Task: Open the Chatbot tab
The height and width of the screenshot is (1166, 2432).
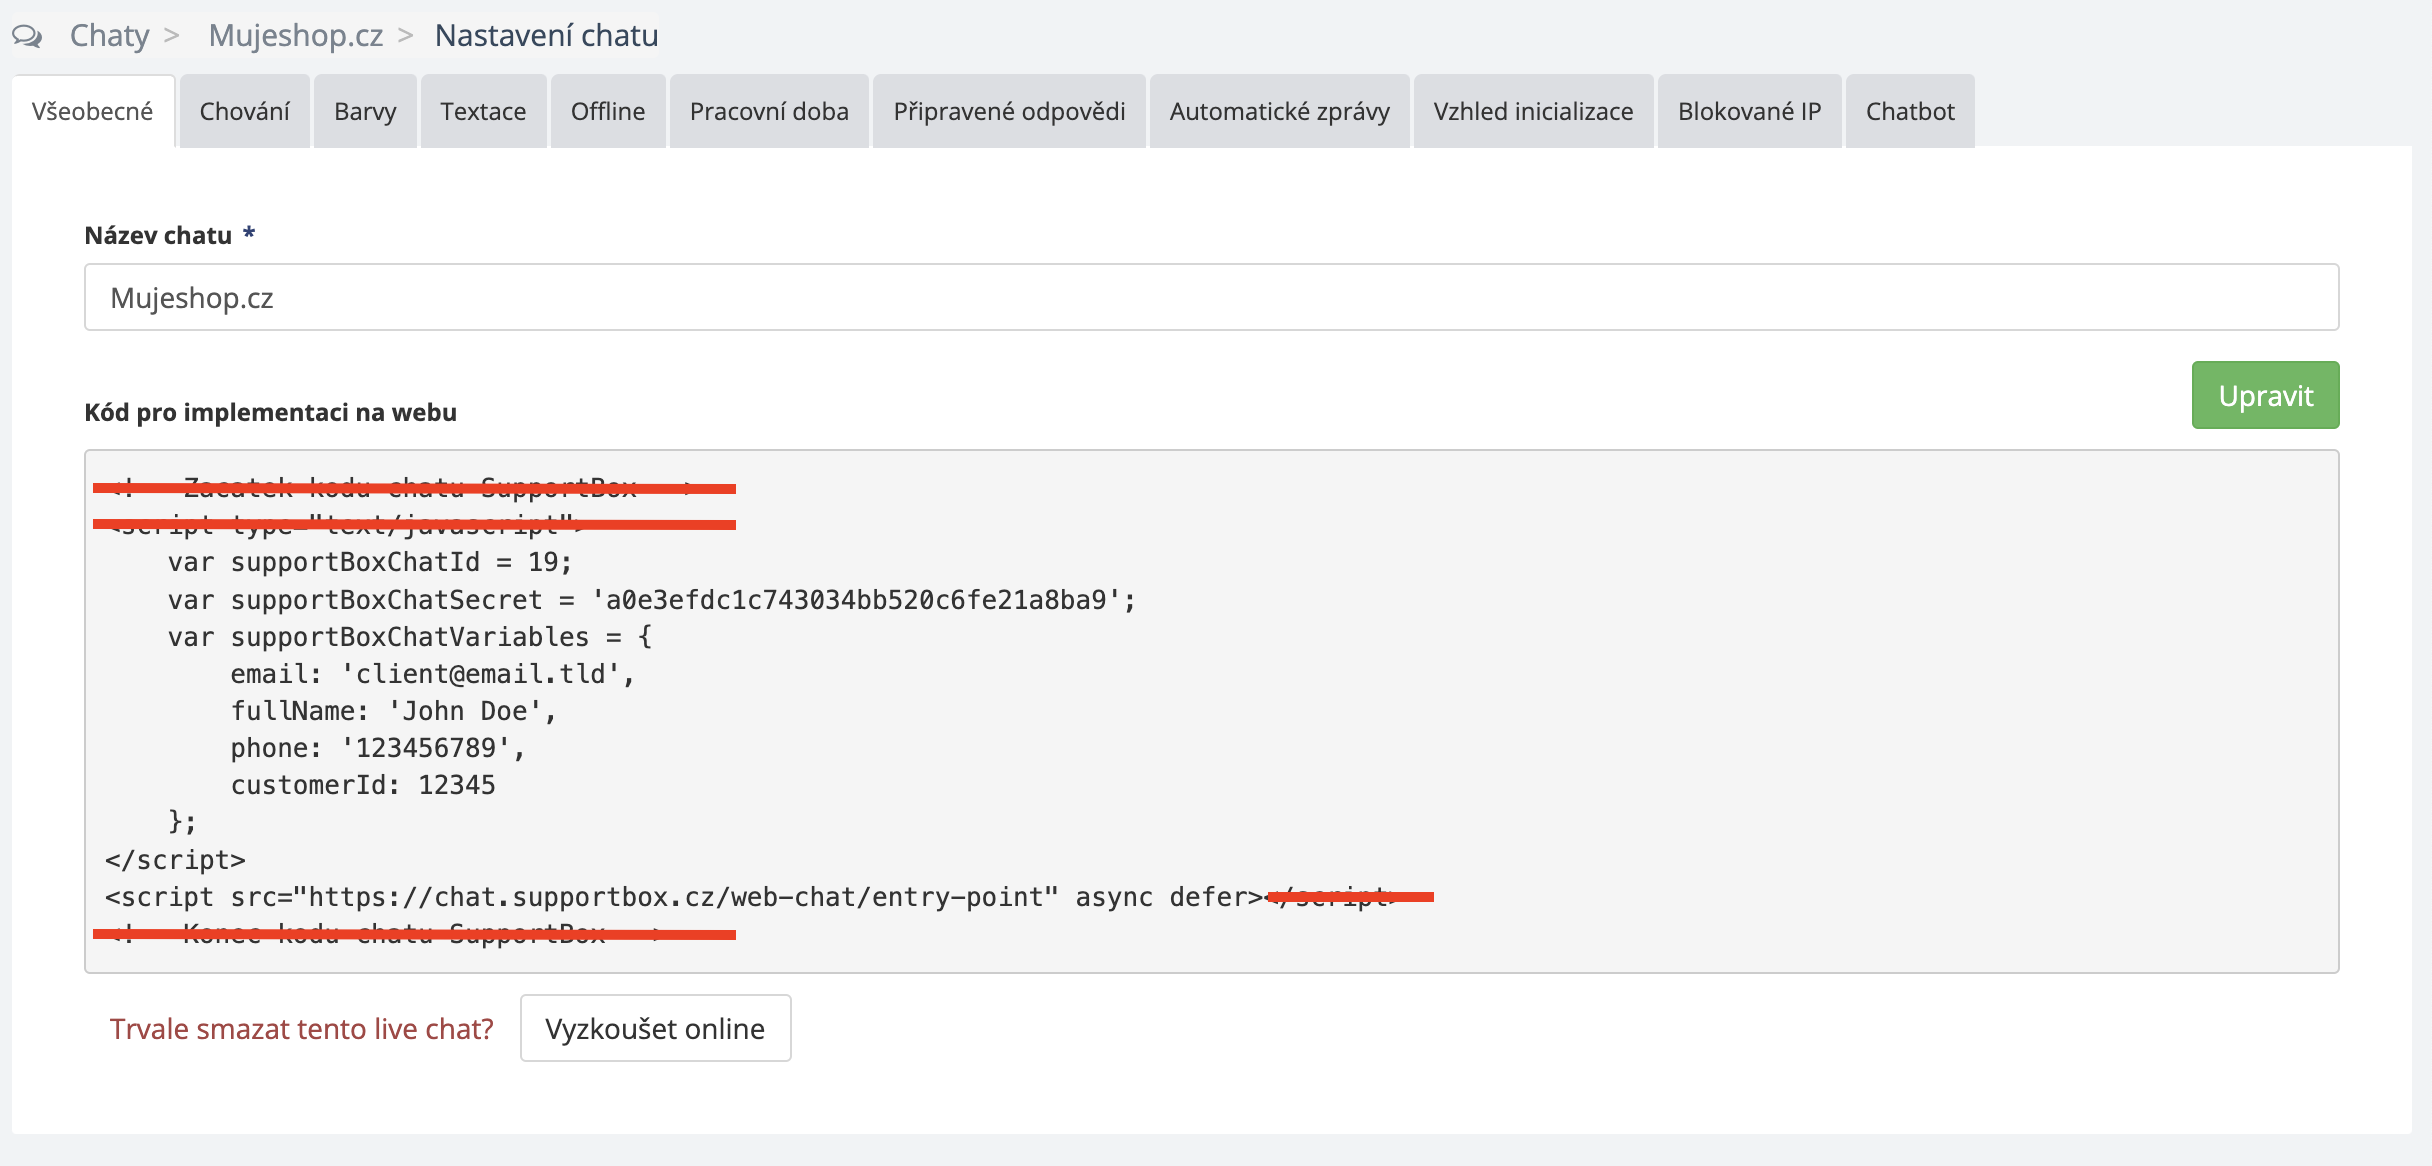Action: pos(1910,111)
